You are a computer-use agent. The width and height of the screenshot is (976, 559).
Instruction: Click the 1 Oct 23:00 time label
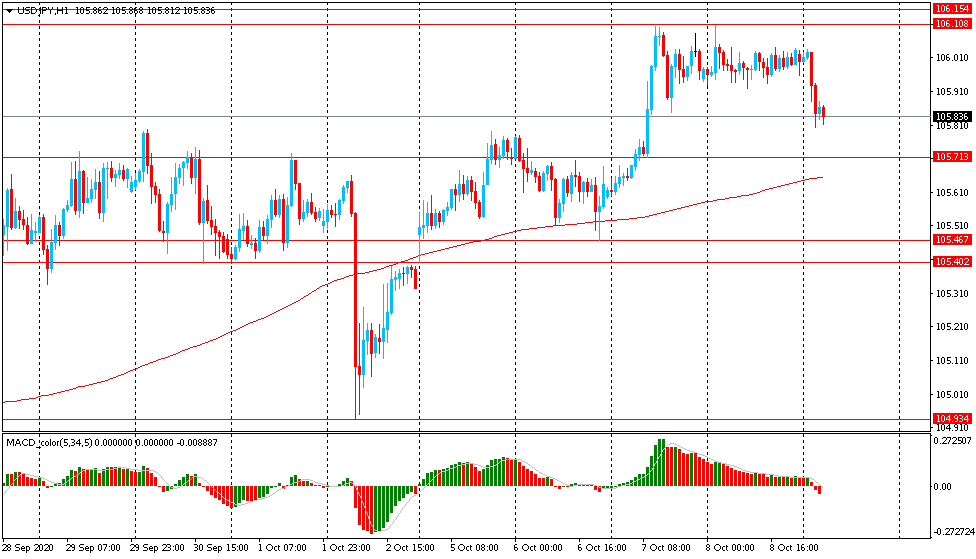(x=346, y=548)
